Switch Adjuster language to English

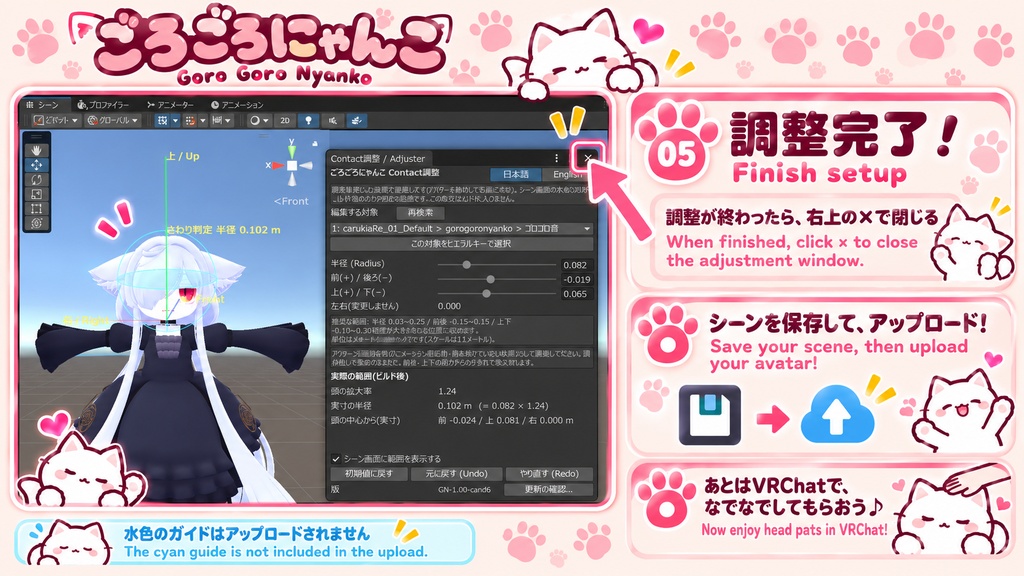[567, 174]
